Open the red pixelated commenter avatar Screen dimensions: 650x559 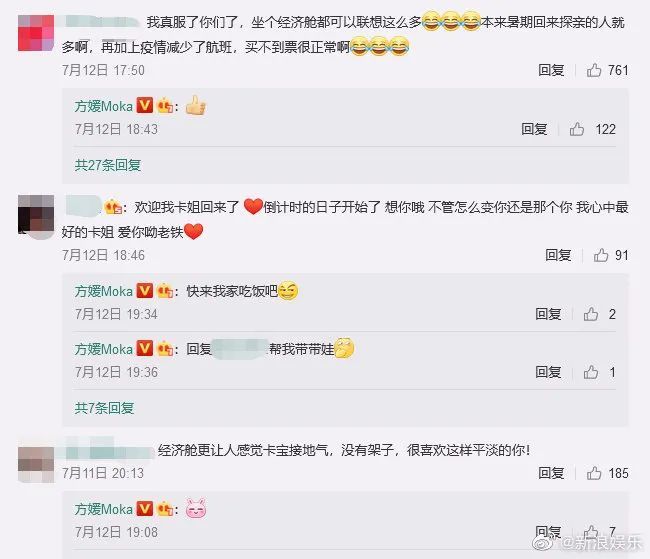tap(36, 33)
